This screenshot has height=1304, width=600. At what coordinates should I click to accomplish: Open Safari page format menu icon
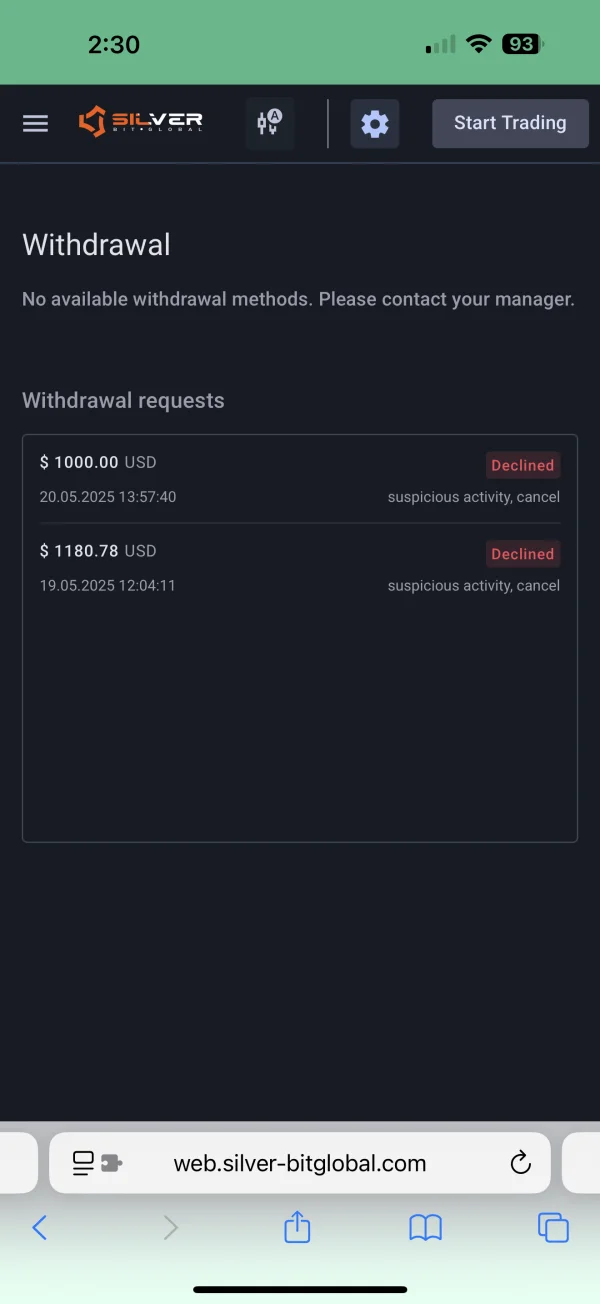point(96,1163)
